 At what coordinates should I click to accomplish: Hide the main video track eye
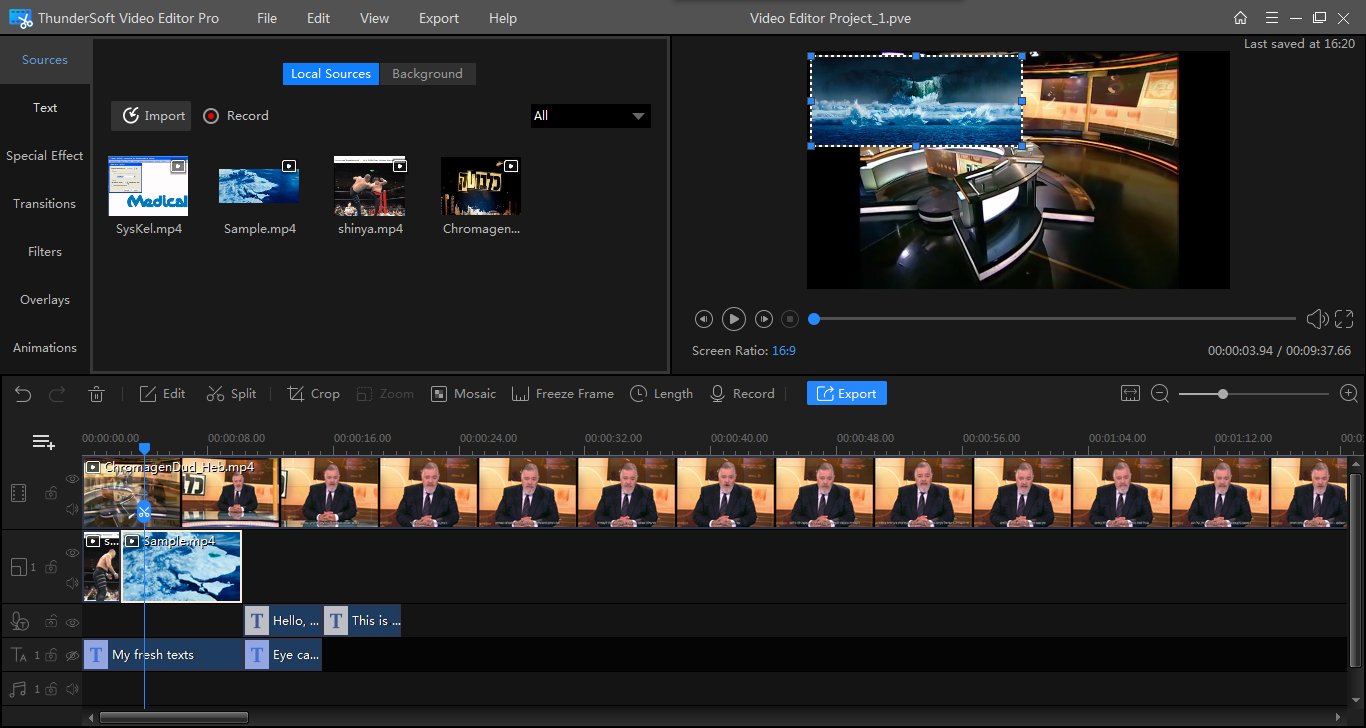tap(72, 479)
